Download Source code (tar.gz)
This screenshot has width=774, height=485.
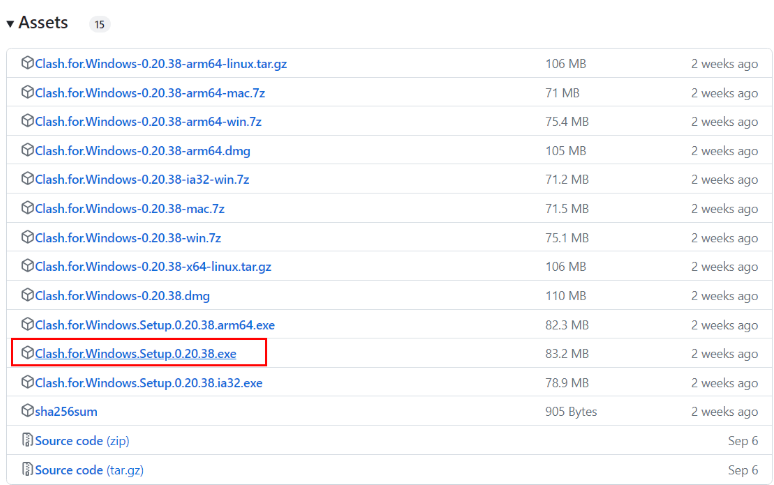(x=89, y=470)
